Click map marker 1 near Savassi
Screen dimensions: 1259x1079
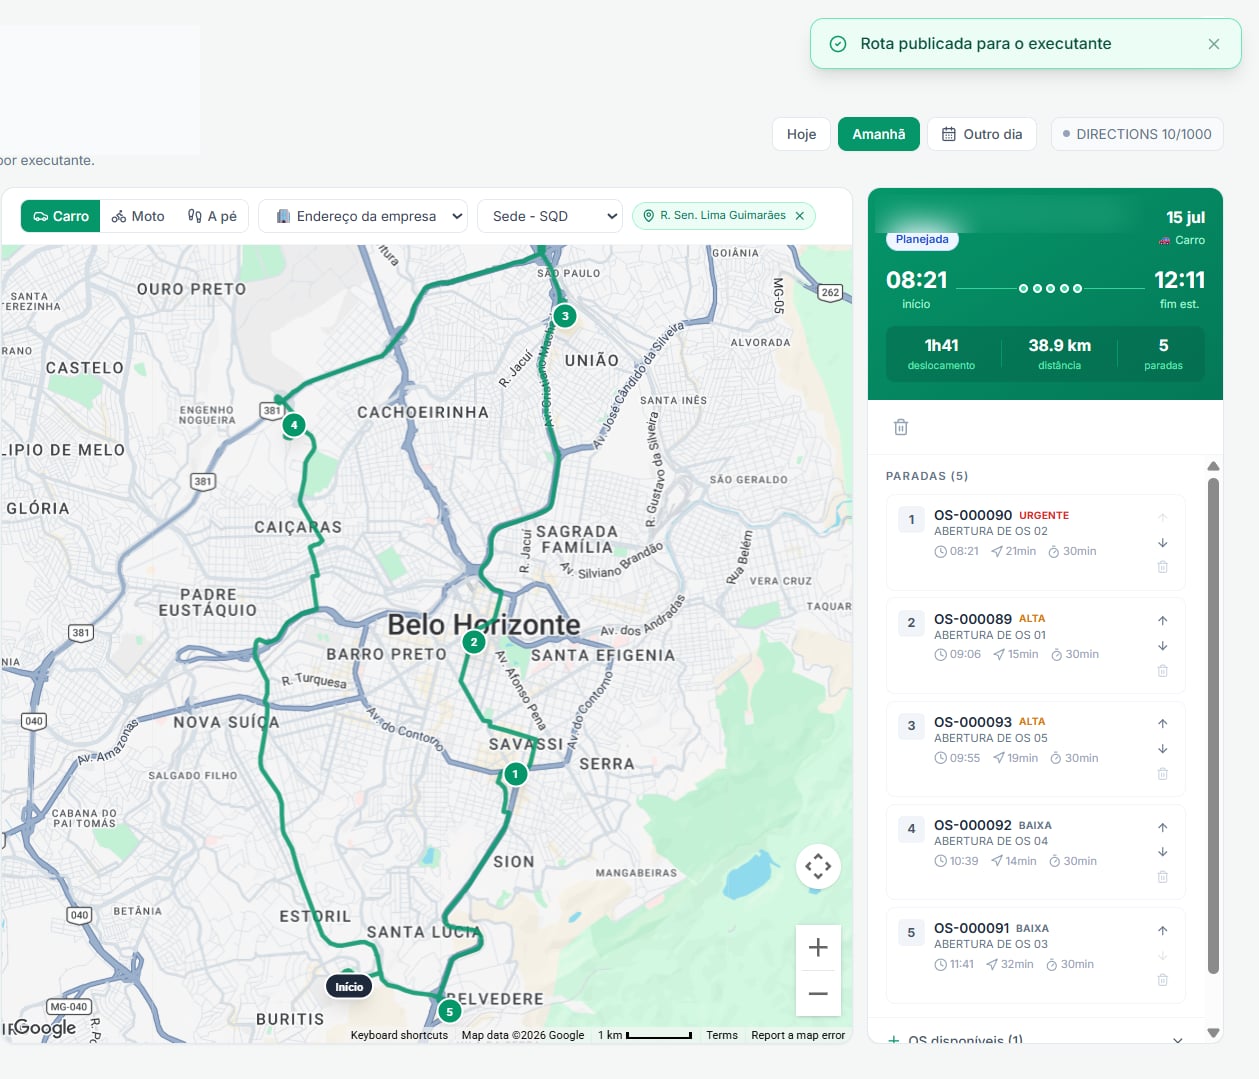pyautogui.click(x=515, y=773)
